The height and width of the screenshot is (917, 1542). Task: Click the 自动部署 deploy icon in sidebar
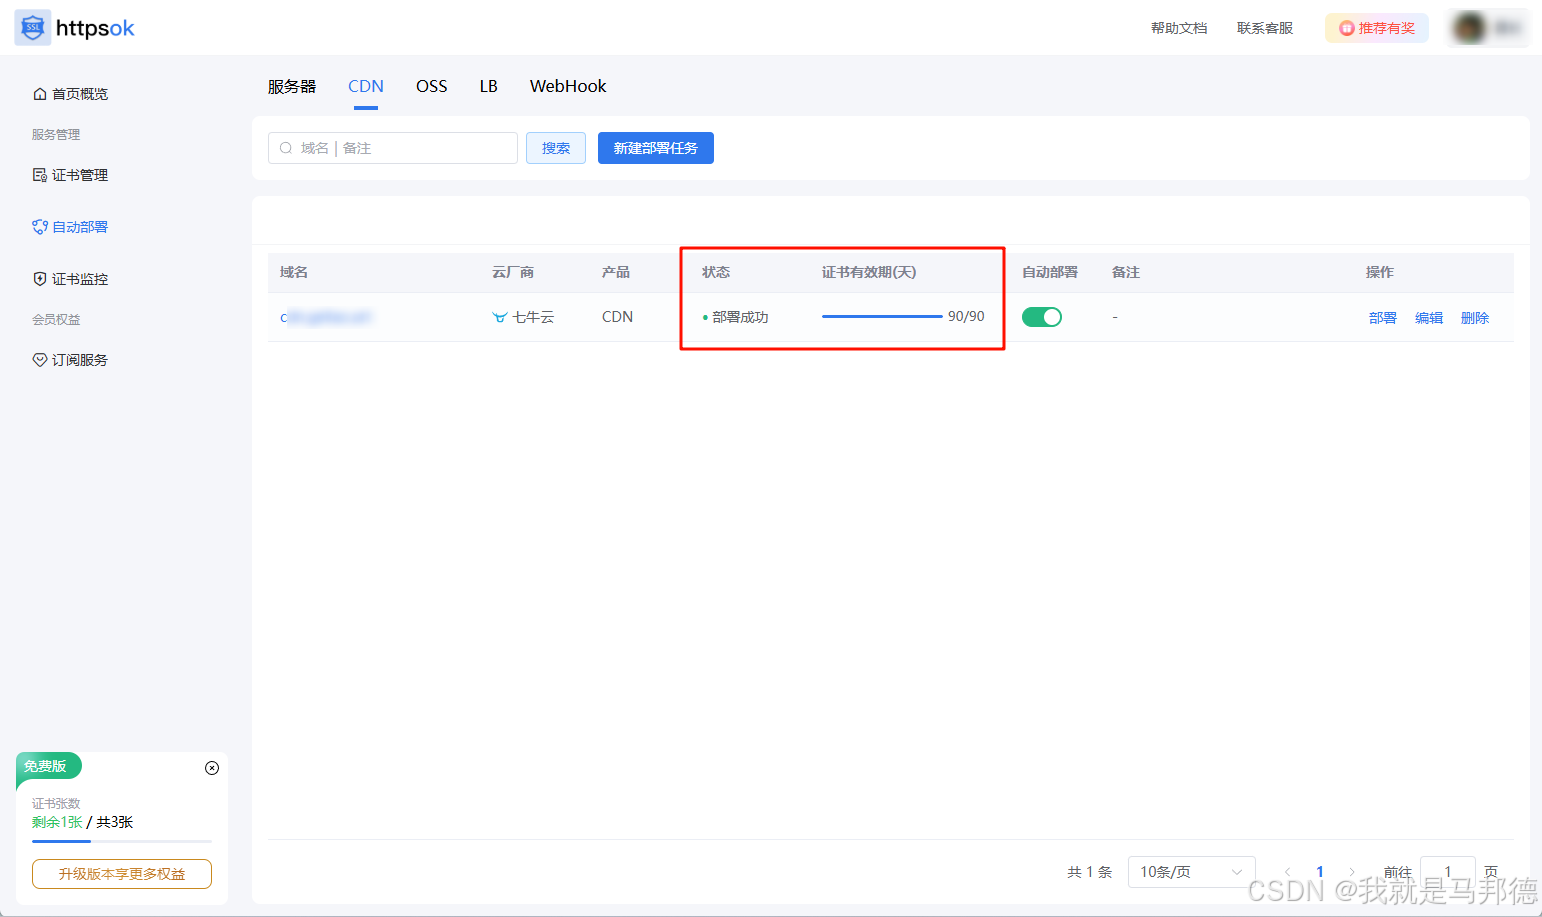tap(39, 226)
